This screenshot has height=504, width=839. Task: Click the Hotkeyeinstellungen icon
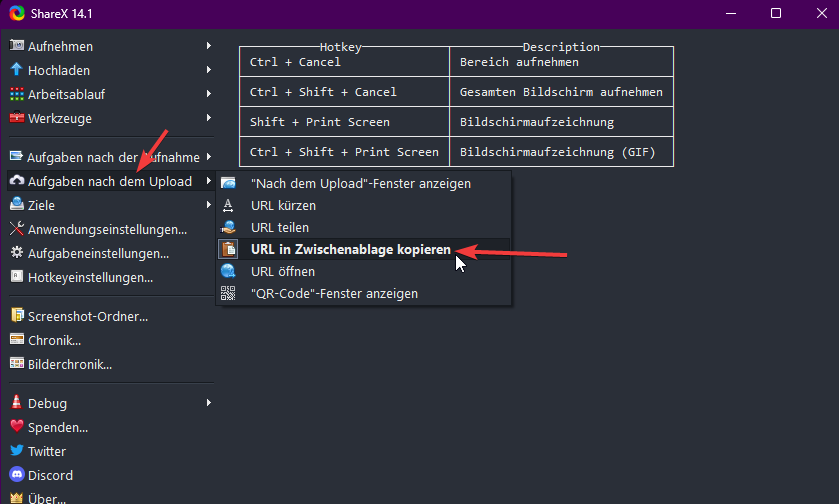(x=16, y=277)
